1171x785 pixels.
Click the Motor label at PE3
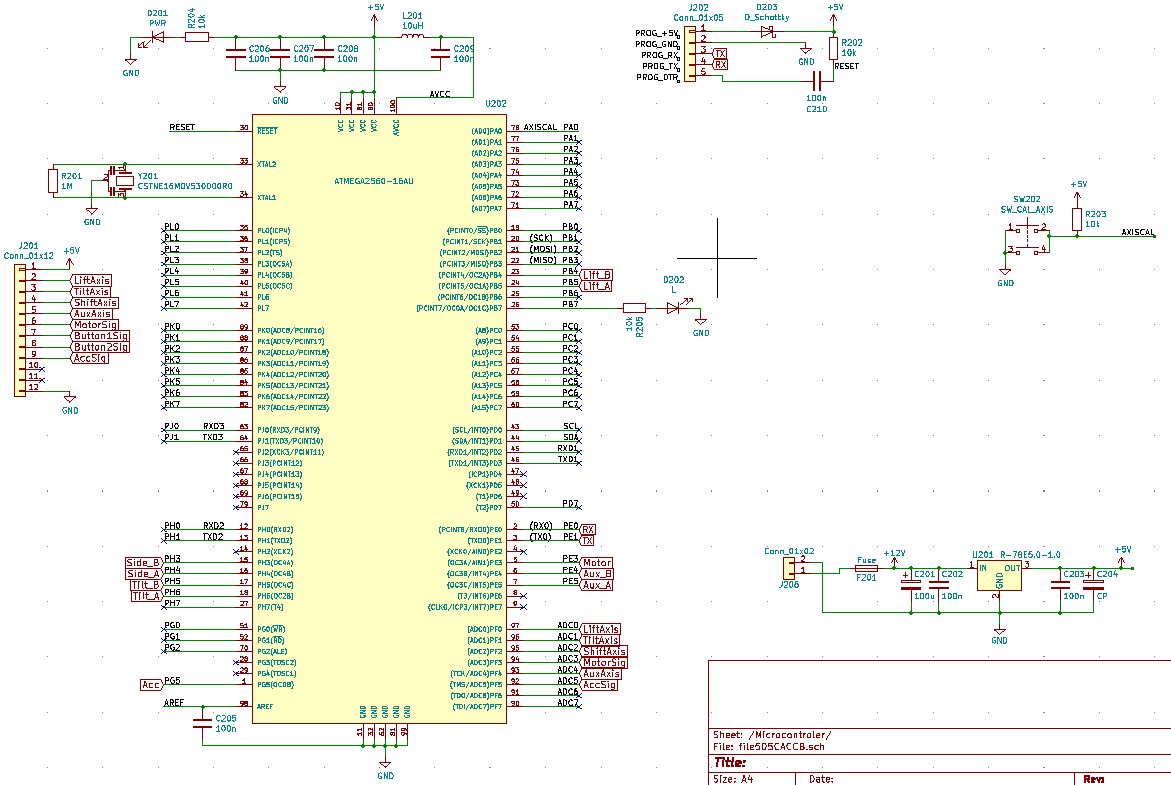(x=597, y=562)
